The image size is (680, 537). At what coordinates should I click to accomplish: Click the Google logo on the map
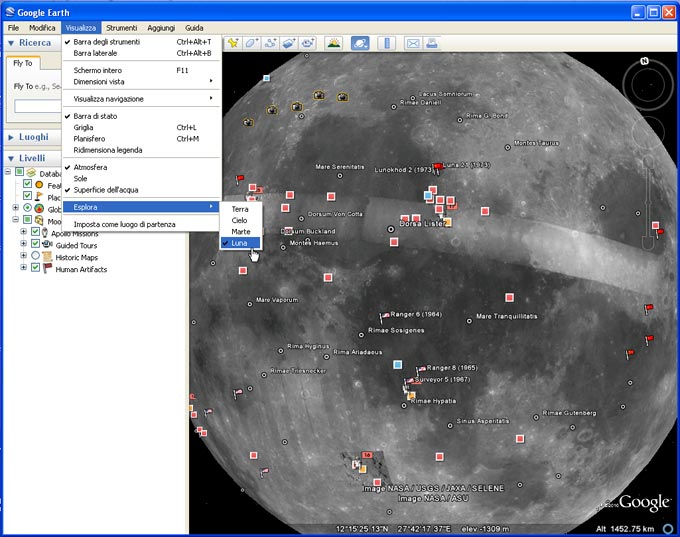[x=644, y=503]
